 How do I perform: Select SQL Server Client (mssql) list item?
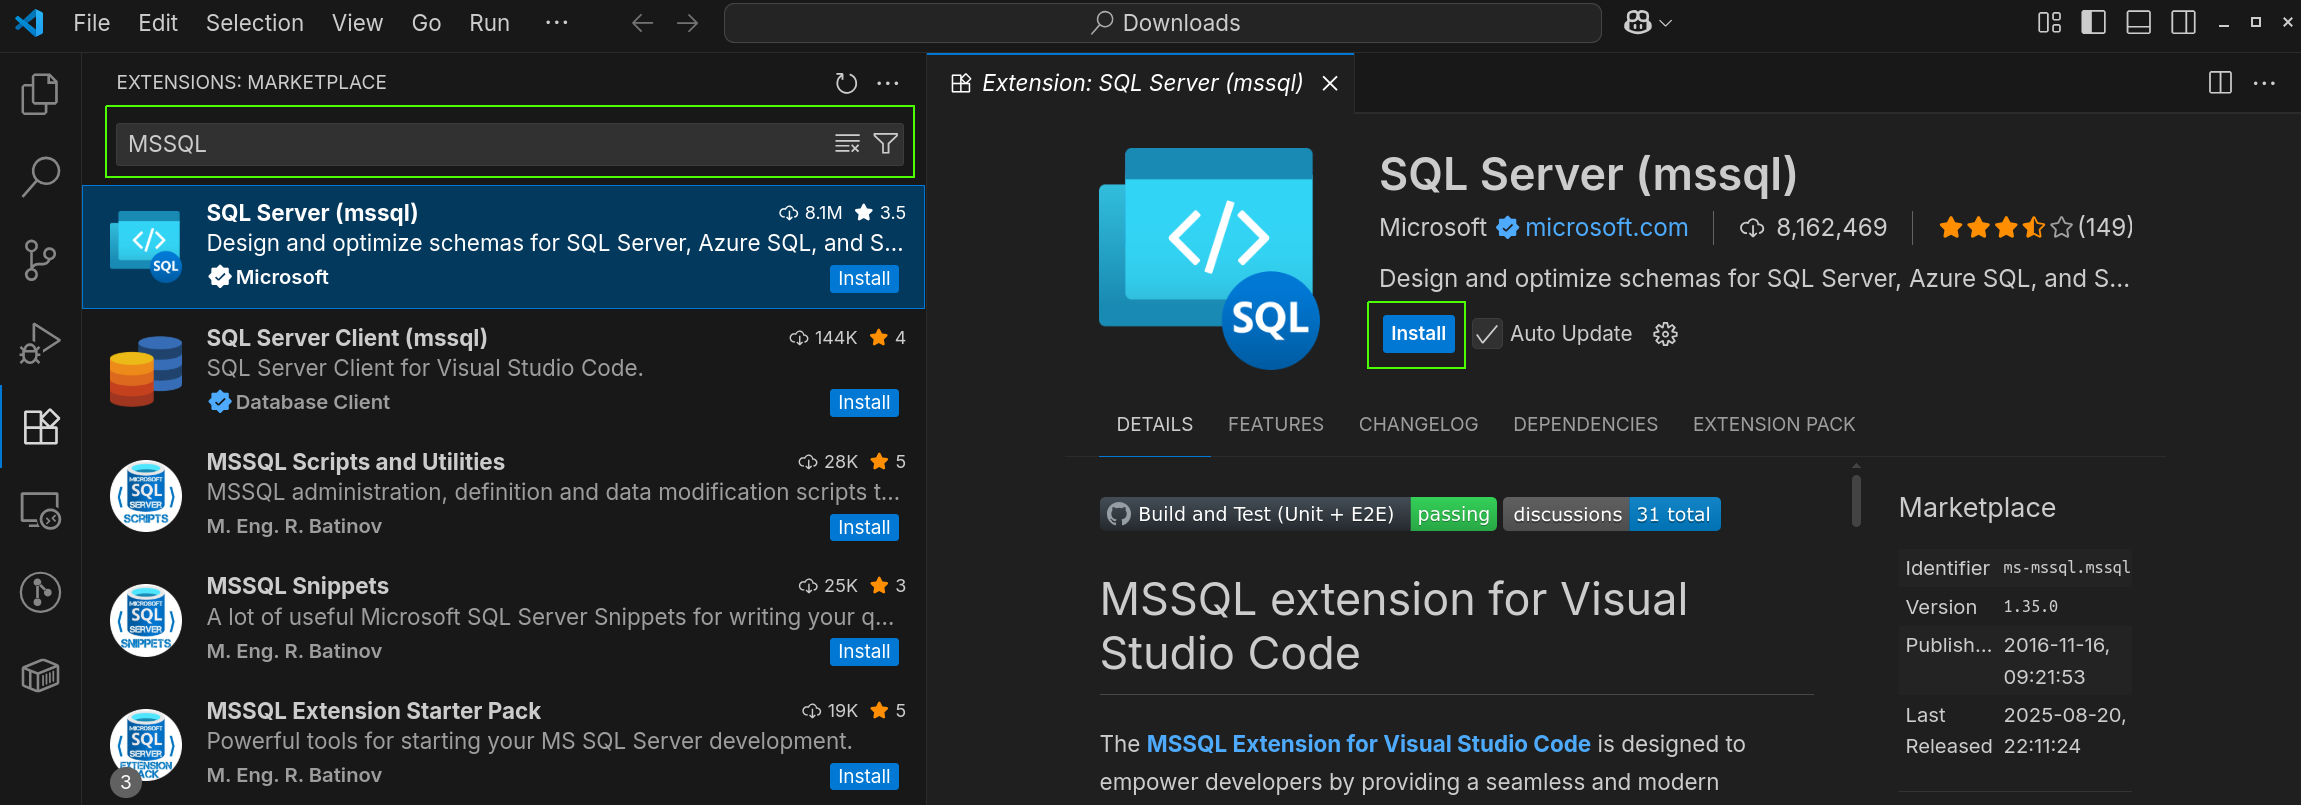503,371
